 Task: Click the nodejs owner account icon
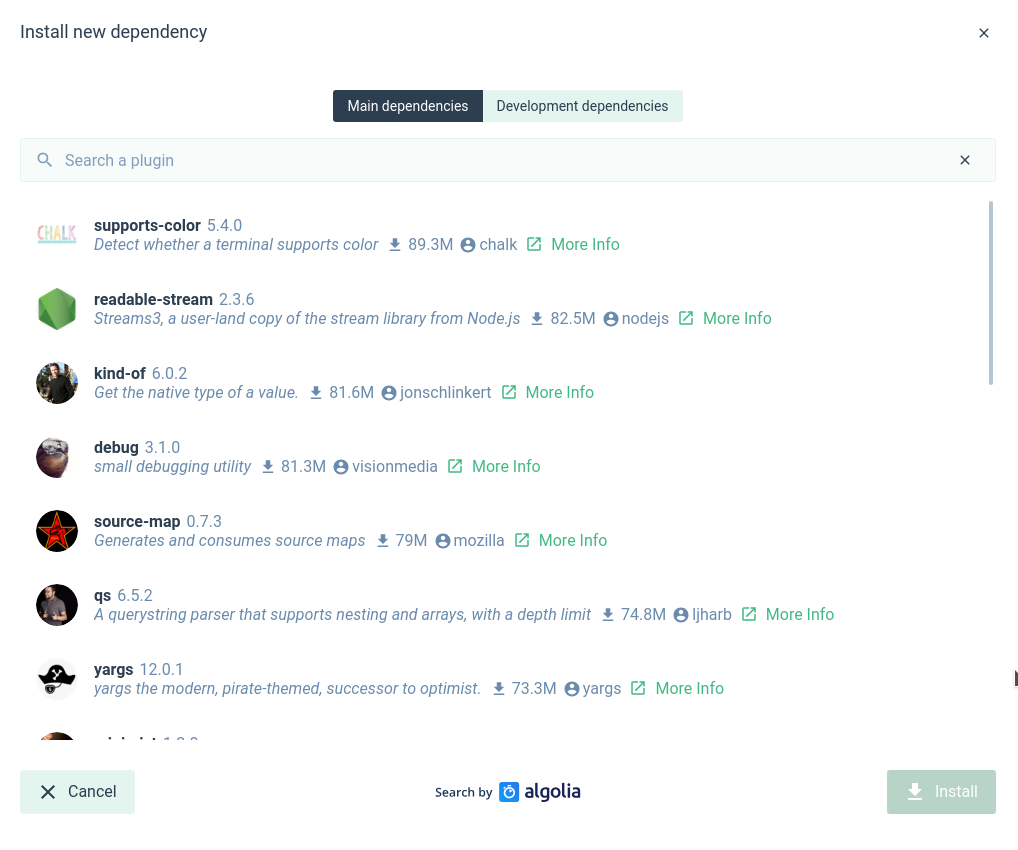pyautogui.click(x=611, y=319)
